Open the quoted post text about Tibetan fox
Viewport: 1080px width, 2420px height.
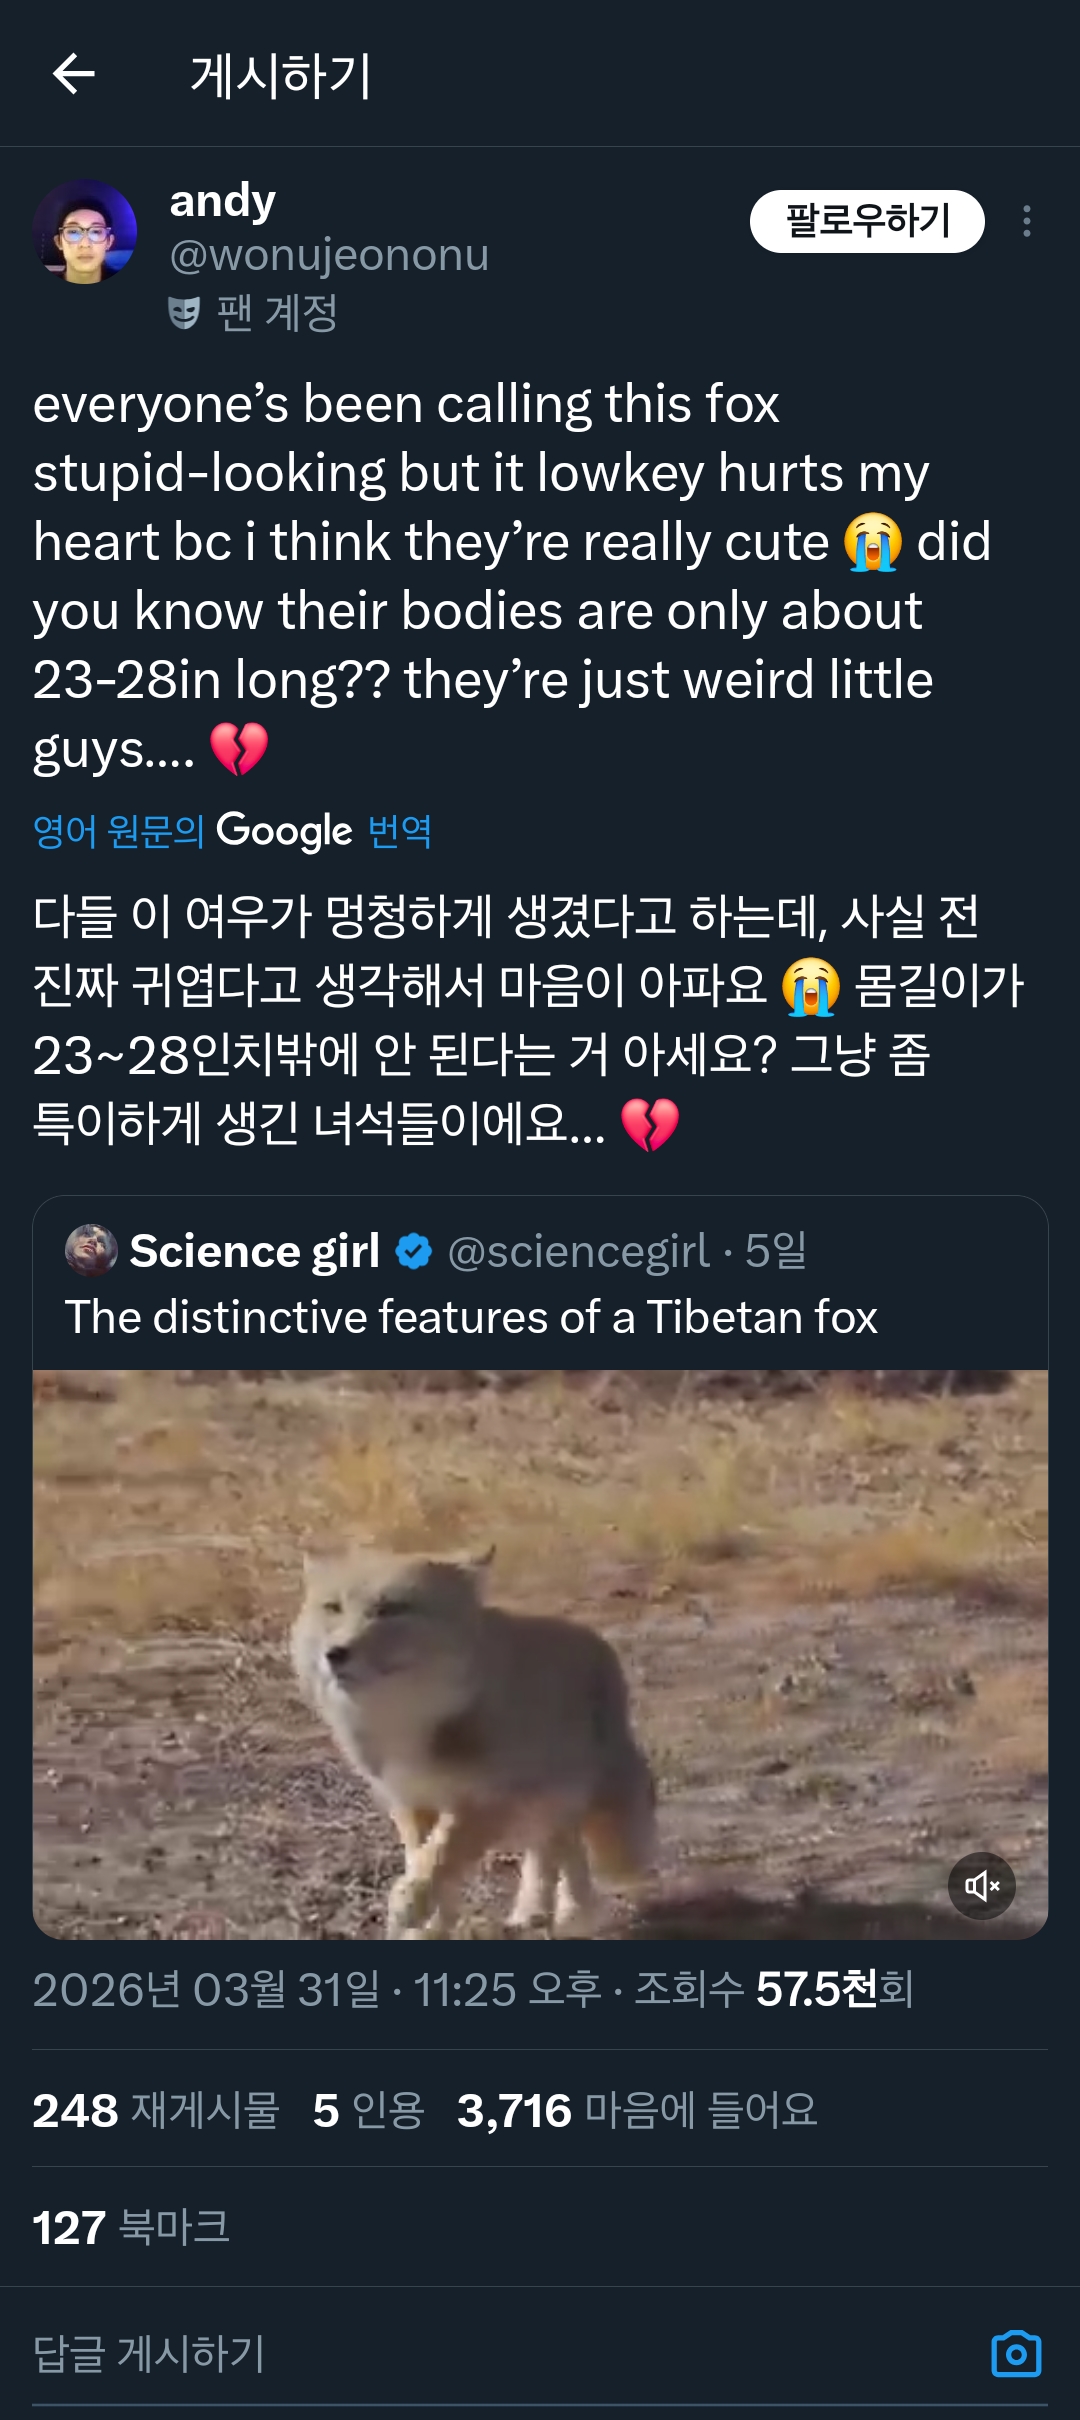[x=471, y=1317]
